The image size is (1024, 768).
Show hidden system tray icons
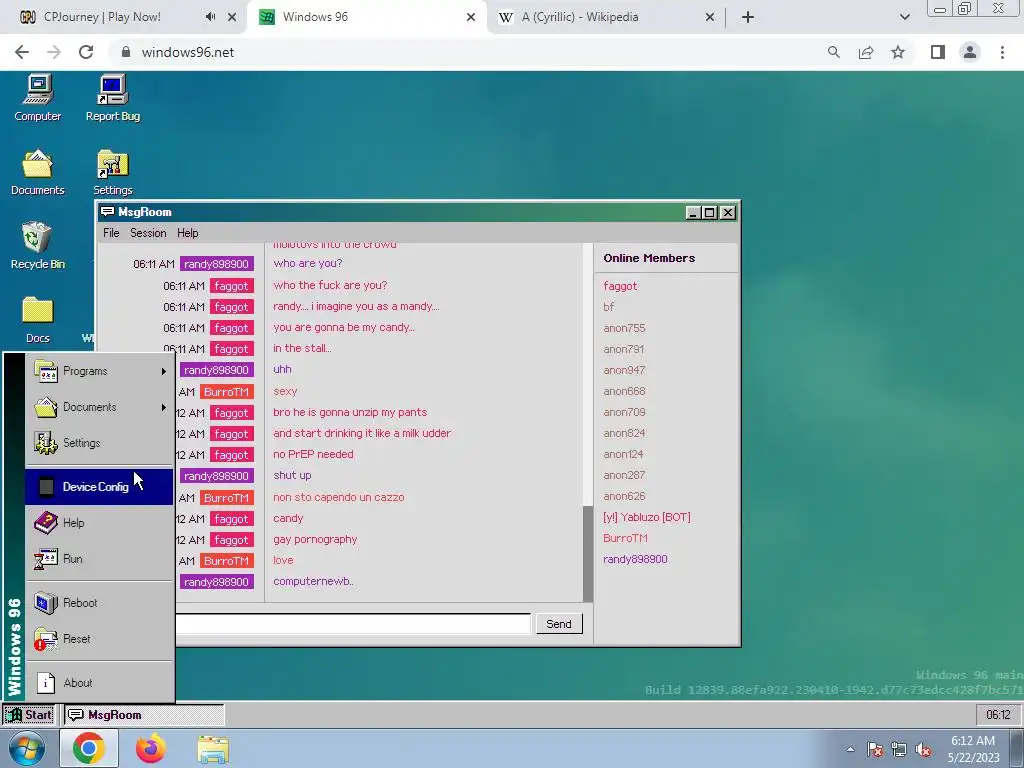[x=850, y=749]
